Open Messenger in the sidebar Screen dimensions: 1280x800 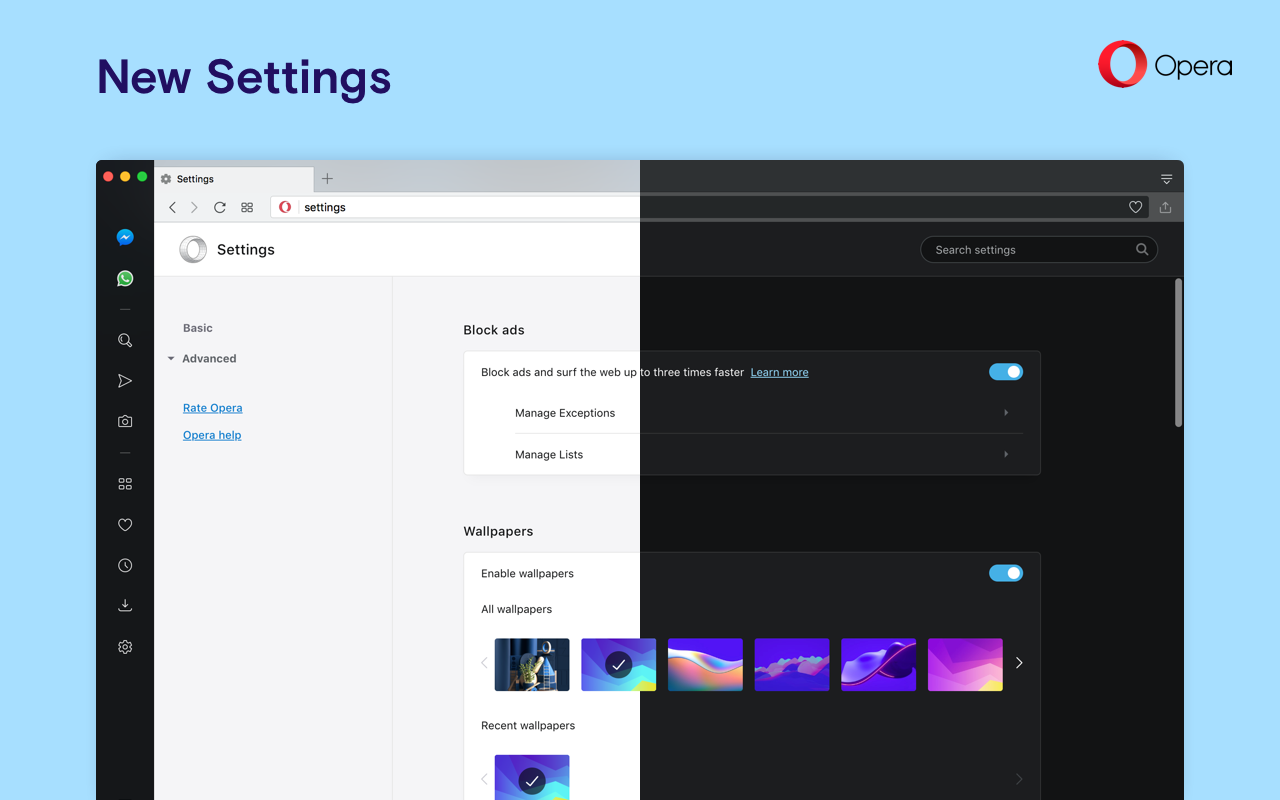[125, 237]
